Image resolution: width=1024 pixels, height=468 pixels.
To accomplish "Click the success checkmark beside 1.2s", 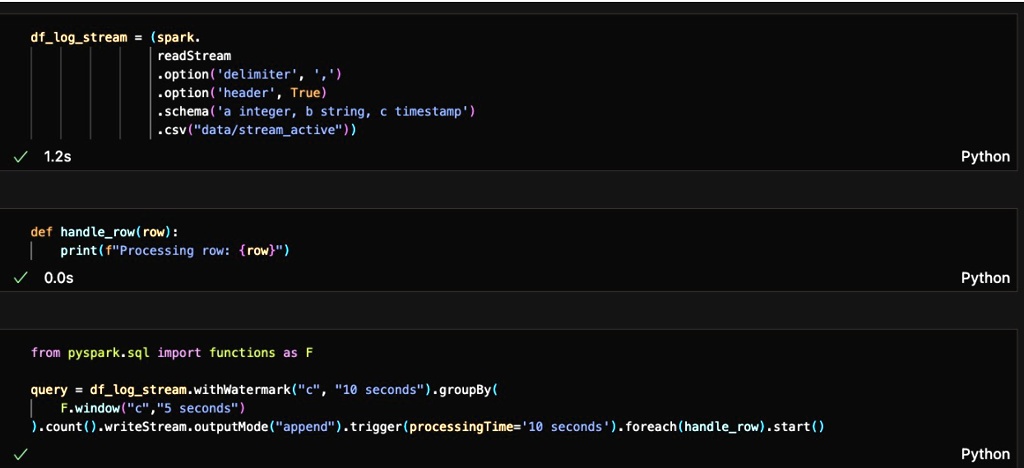I will [20, 157].
